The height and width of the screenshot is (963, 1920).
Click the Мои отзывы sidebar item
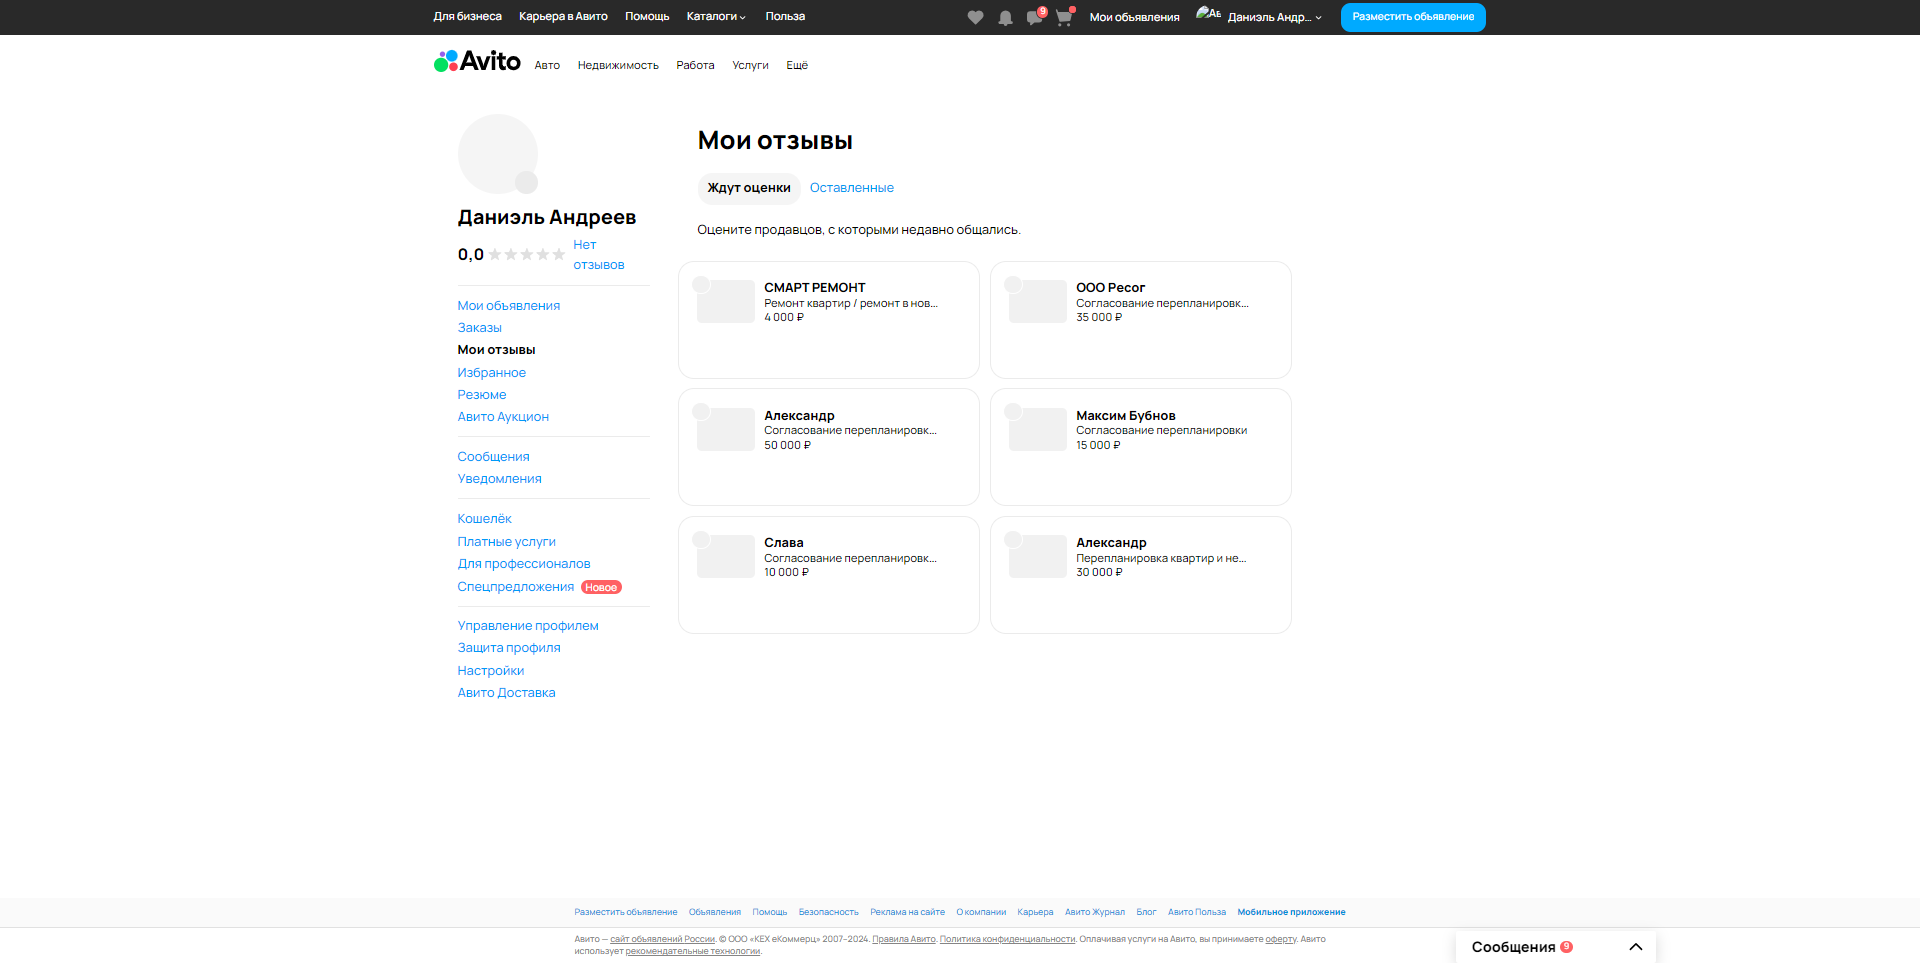496,350
